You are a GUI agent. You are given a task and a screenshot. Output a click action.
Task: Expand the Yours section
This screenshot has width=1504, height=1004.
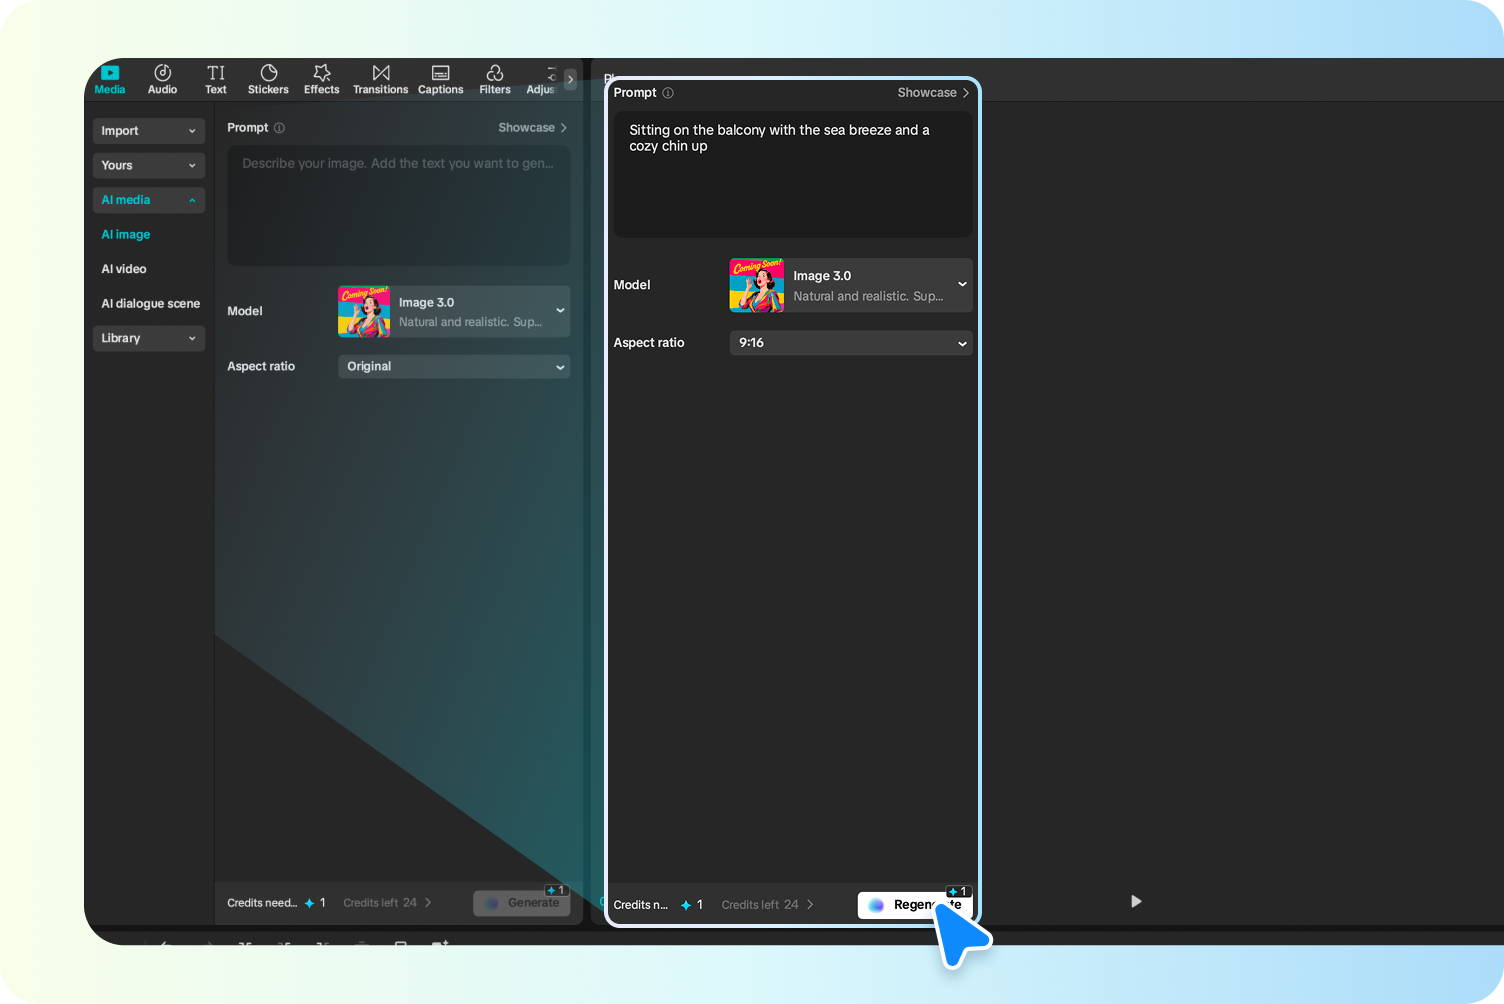[x=148, y=165]
